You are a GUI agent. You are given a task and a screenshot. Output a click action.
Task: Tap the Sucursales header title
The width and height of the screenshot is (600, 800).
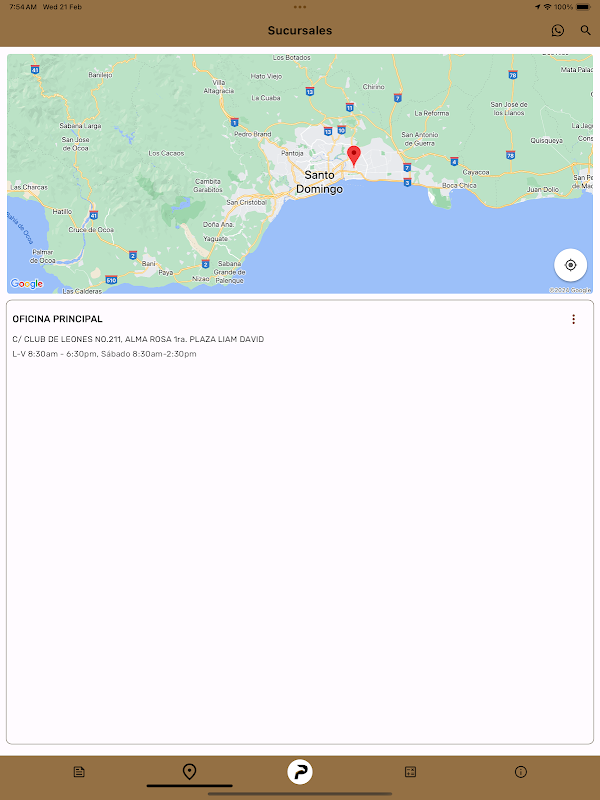point(300,31)
